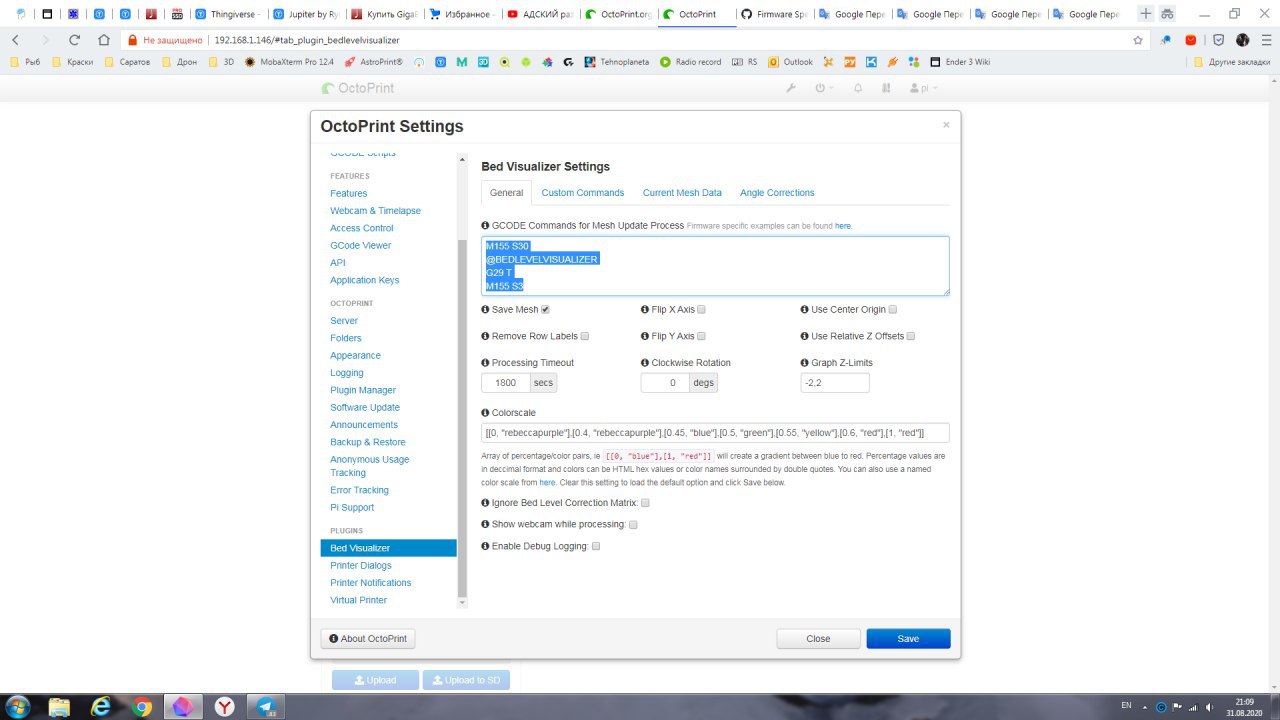Click the Save button
The width and height of the screenshot is (1280, 720).
(908, 639)
